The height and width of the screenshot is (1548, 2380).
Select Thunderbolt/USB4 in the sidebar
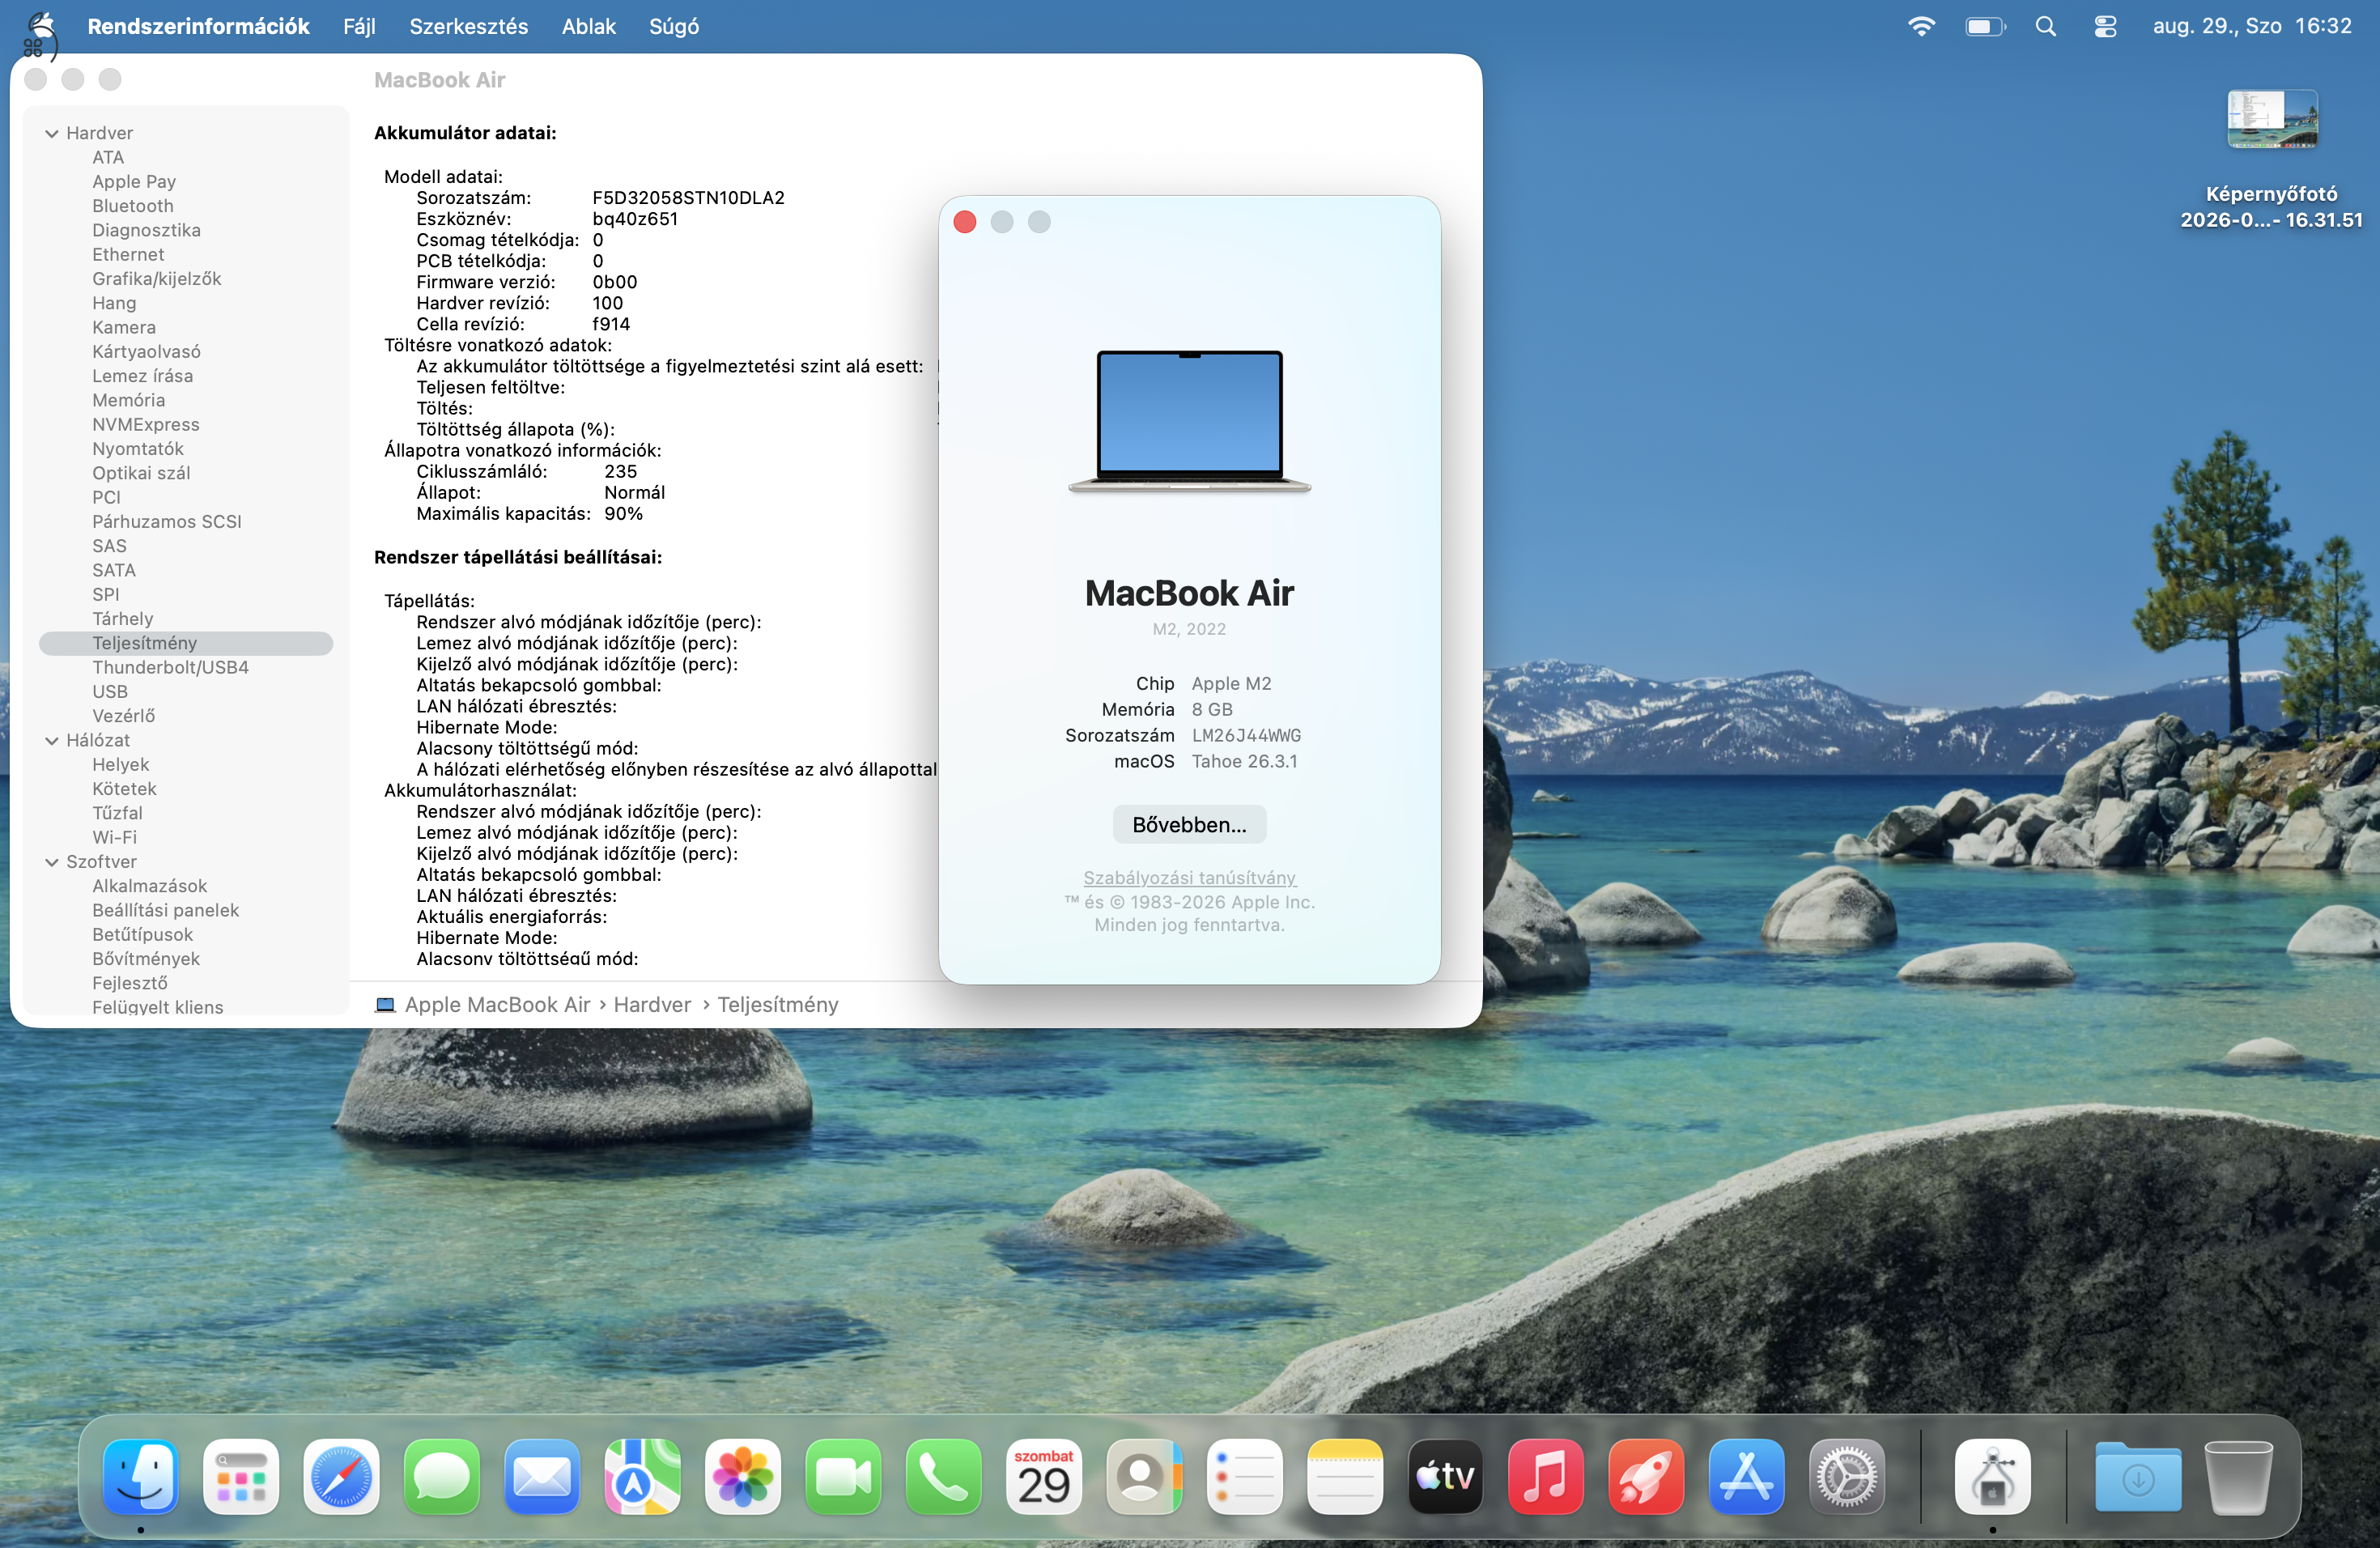pyautogui.click(x=171, y=667)
